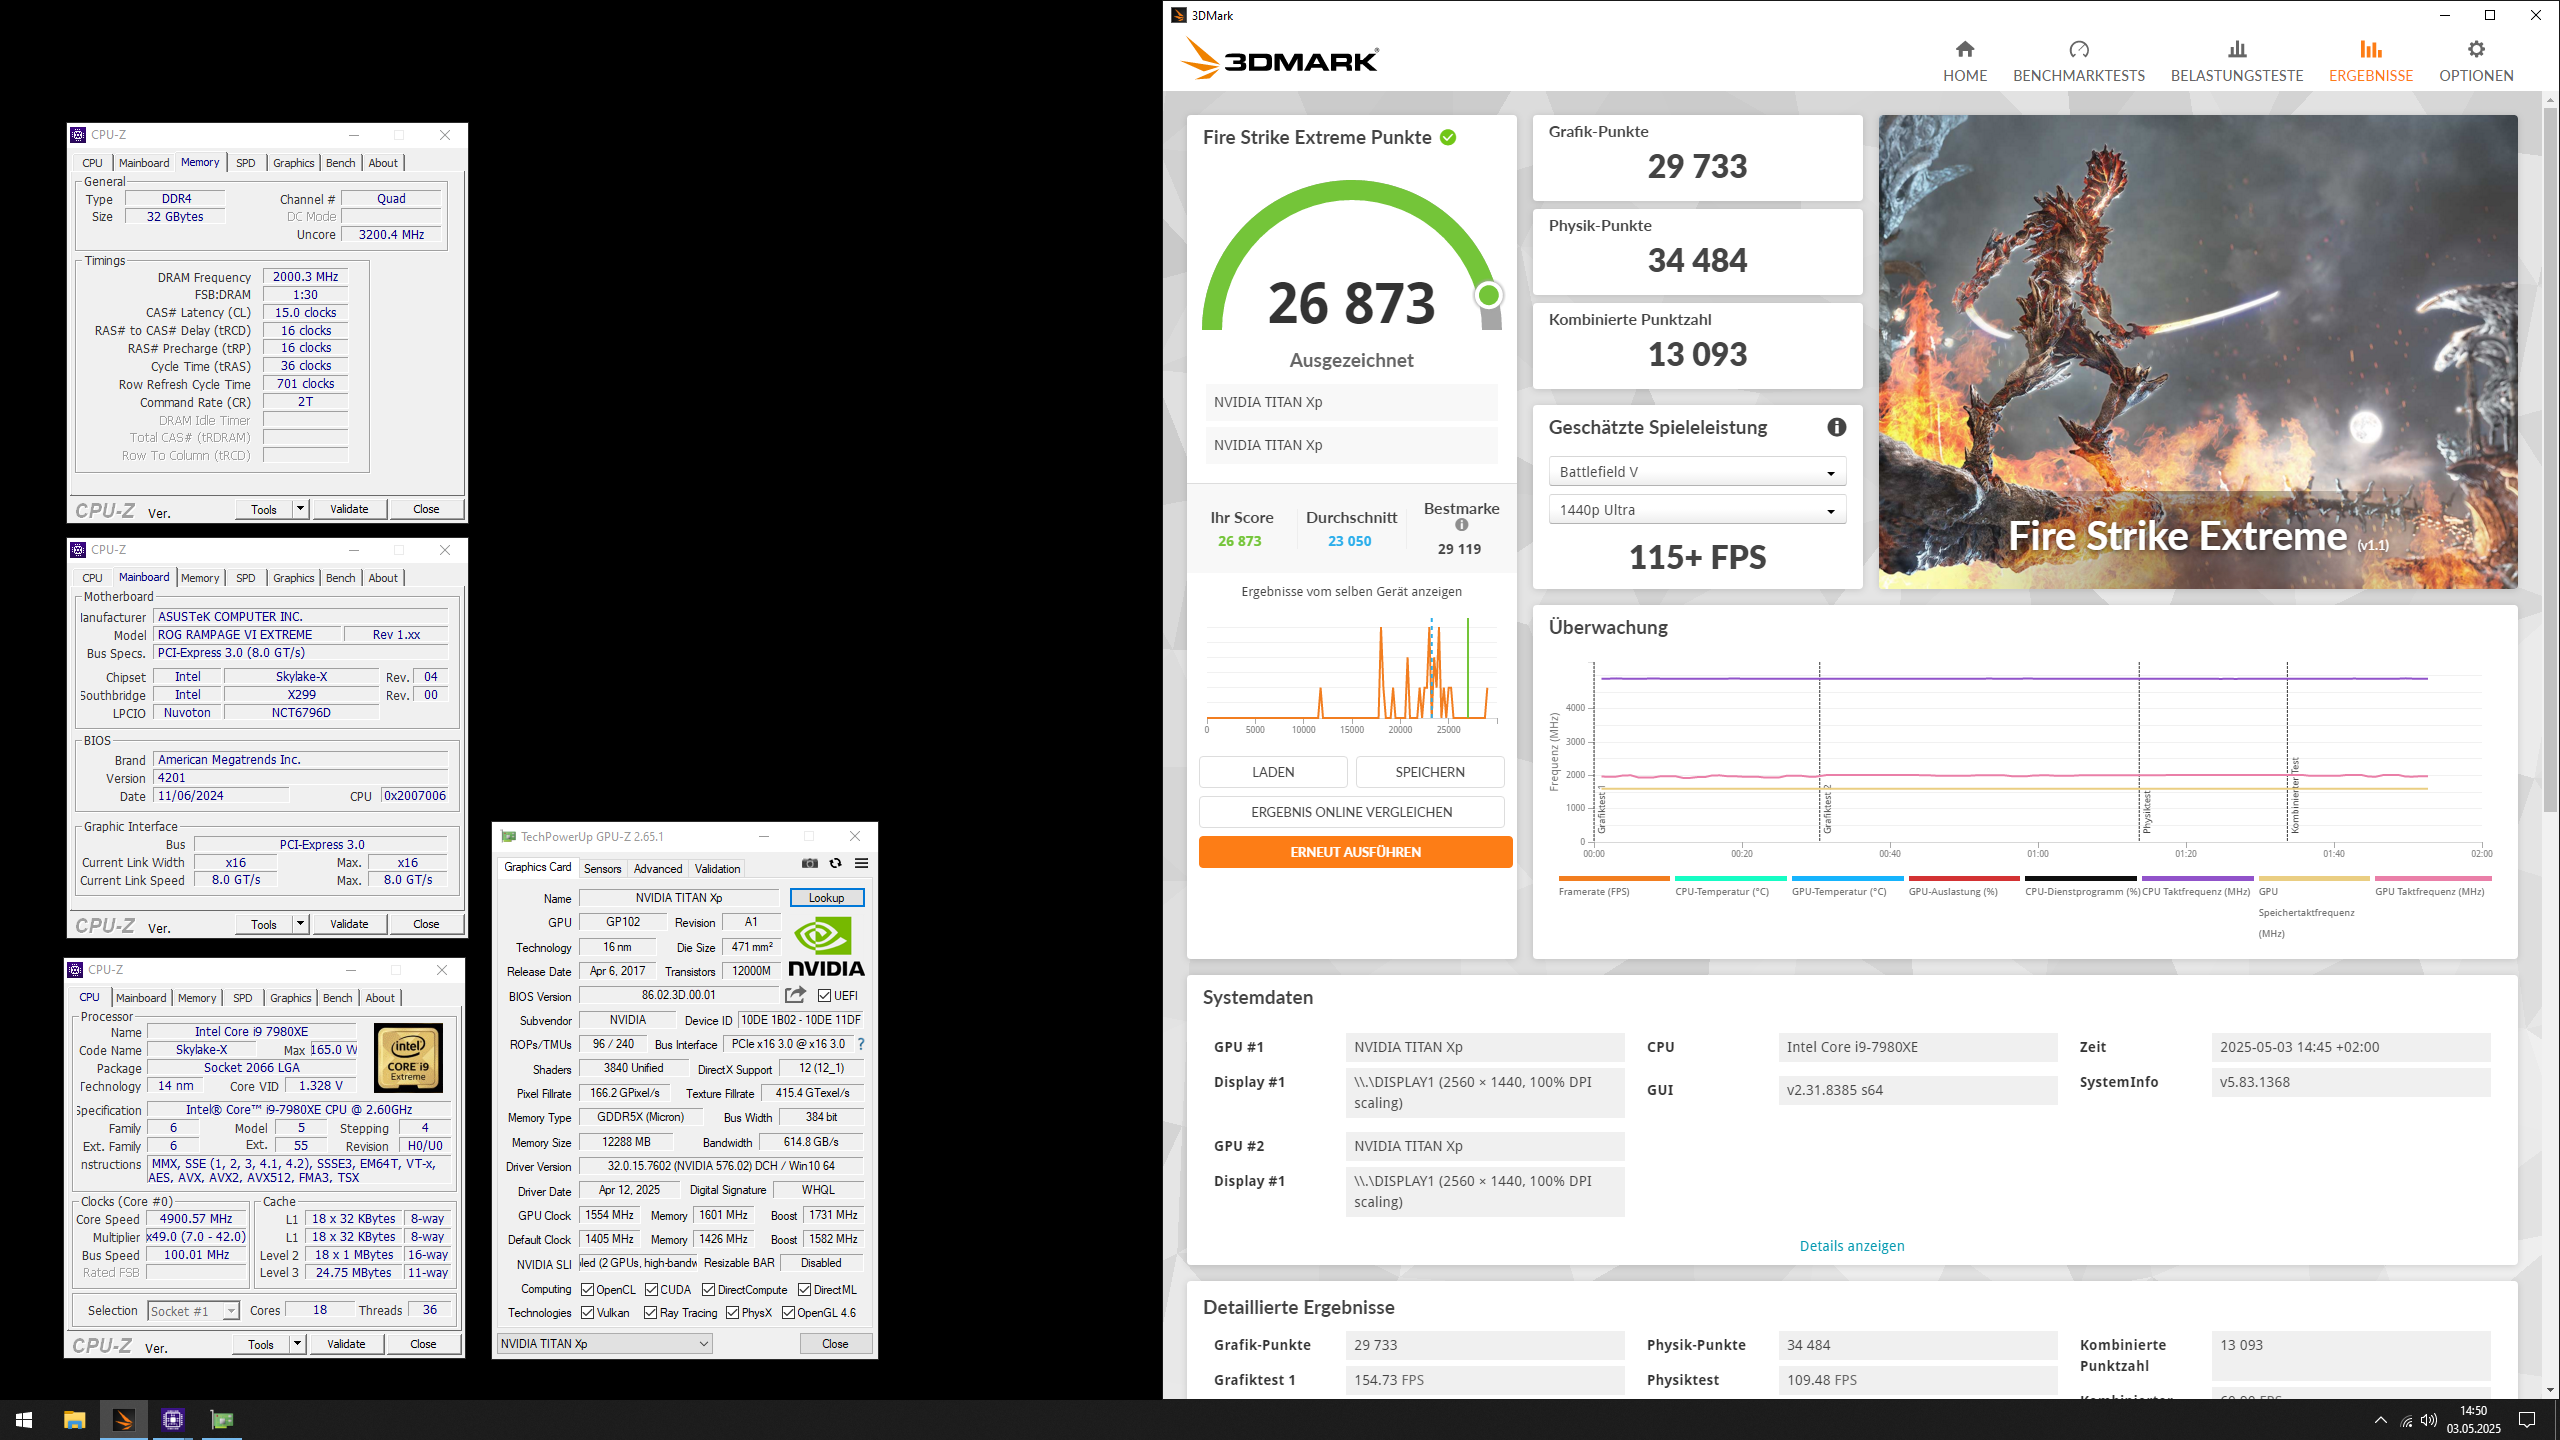Toggle the Ray Tracing checkbox
This screenshot has height=1440, width=2560.
coord(651,1313)
